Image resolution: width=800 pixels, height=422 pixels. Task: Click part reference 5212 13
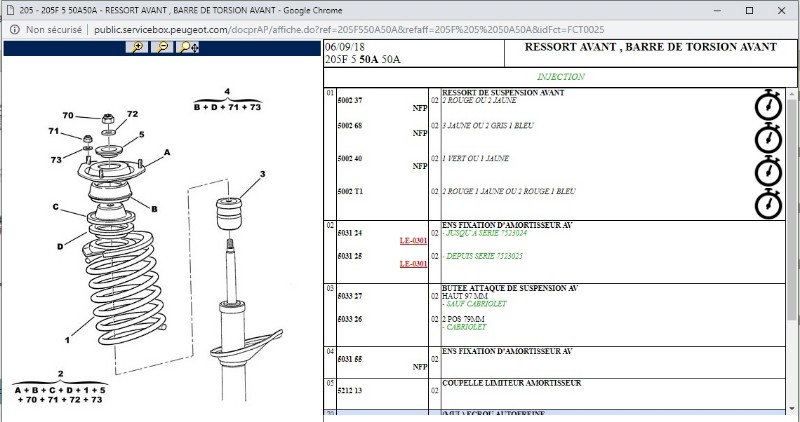(350, 390)
